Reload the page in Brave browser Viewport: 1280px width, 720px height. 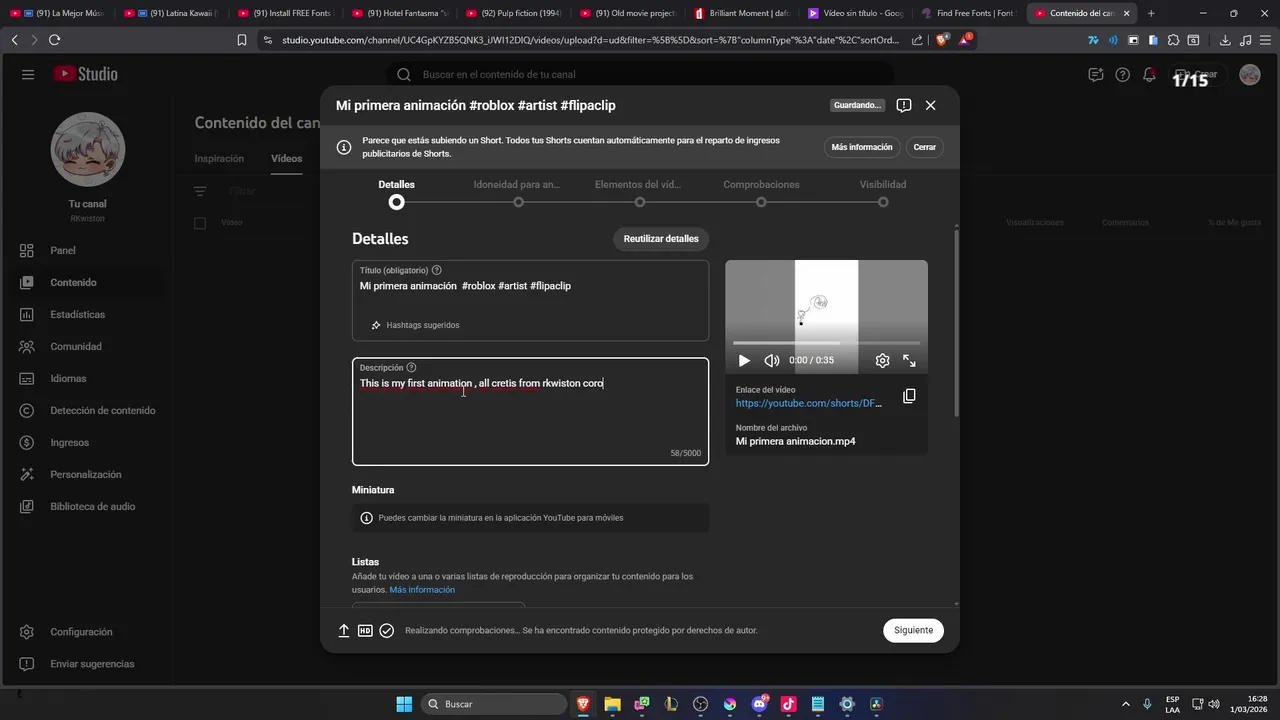click(x=54, y=40)
